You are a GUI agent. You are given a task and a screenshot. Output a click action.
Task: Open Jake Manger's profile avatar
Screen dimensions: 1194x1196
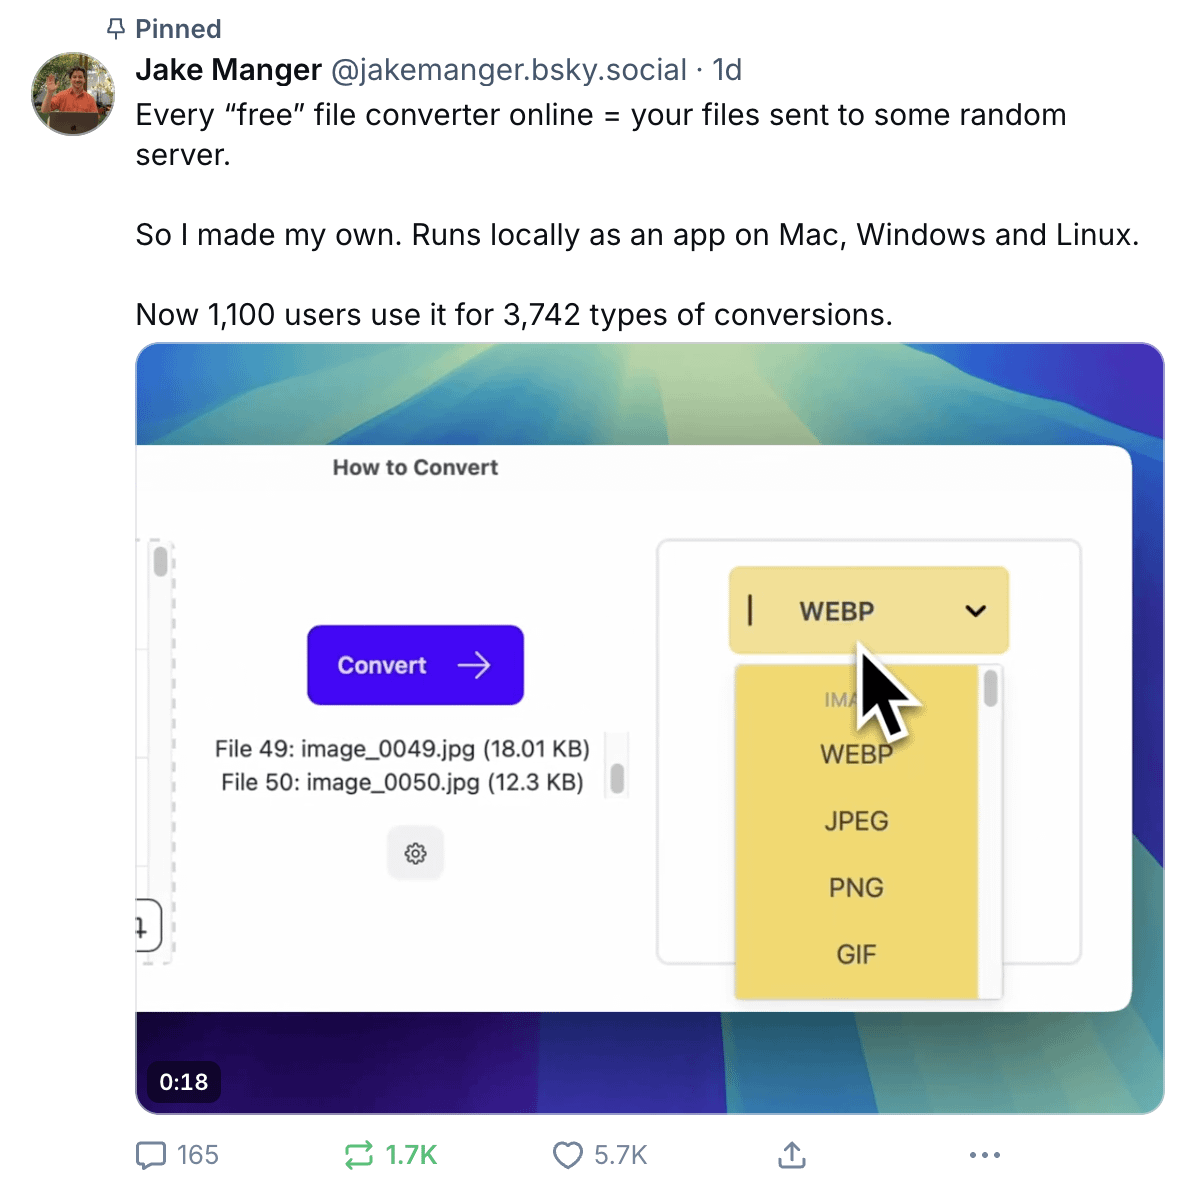pyautogui.click(x=72, y=94)
